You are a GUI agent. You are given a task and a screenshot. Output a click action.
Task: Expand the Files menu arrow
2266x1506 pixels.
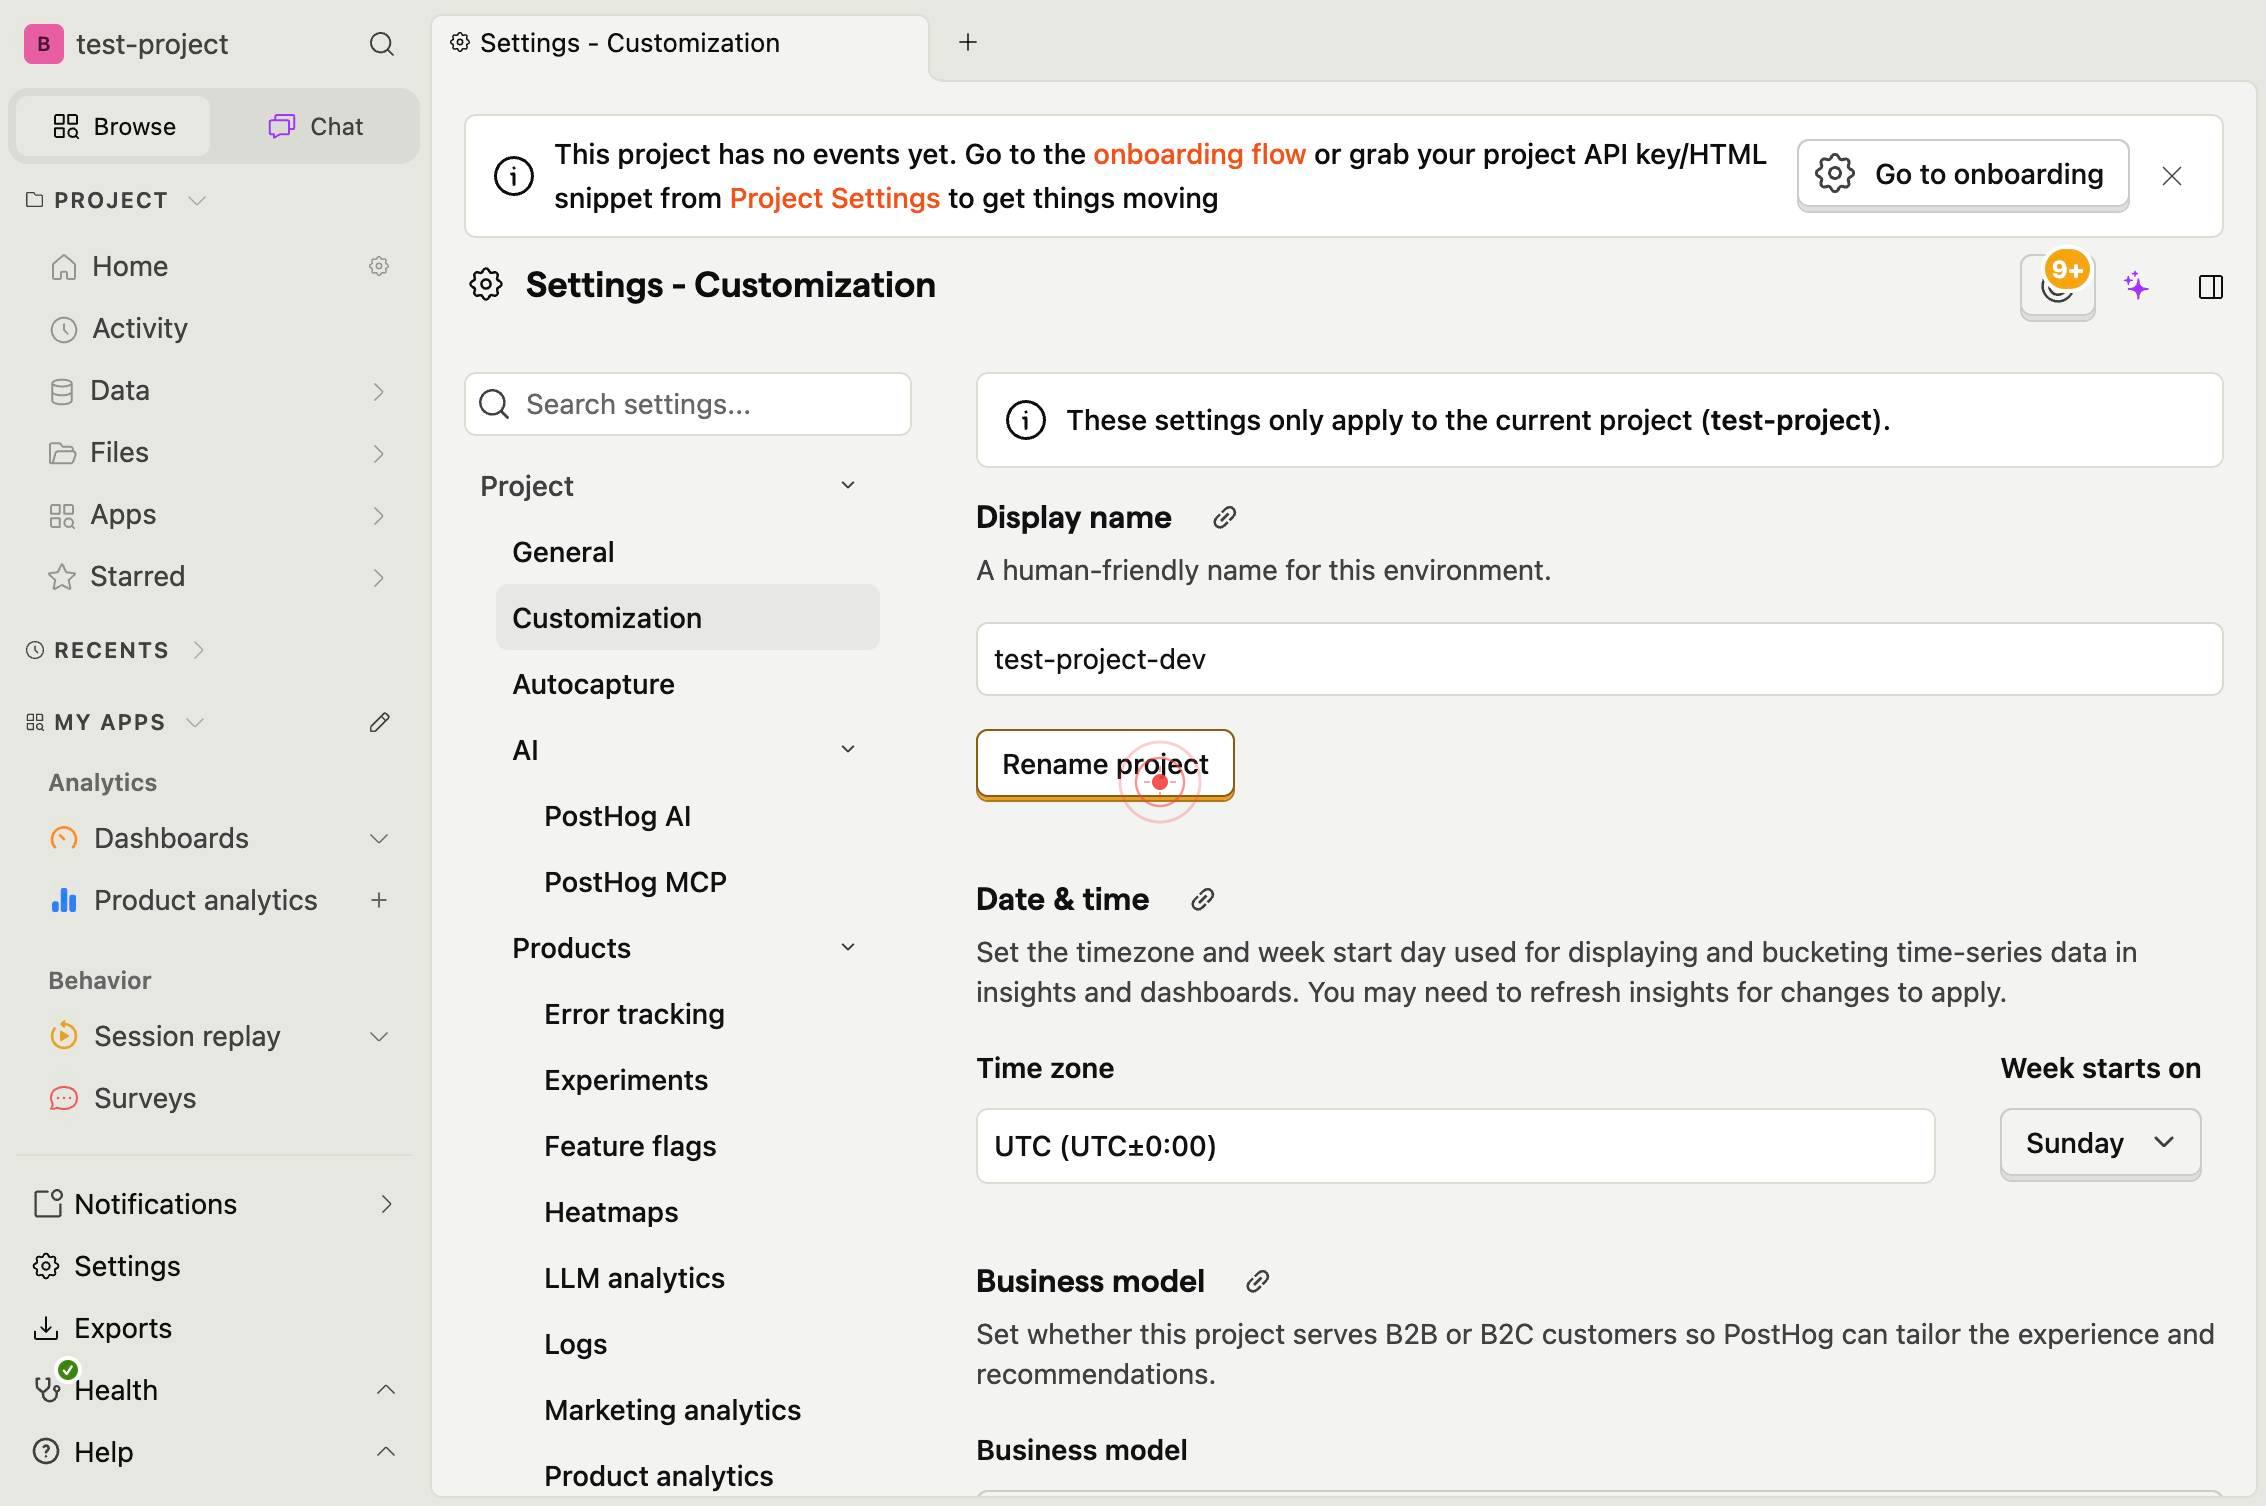(x=378, y=453)
